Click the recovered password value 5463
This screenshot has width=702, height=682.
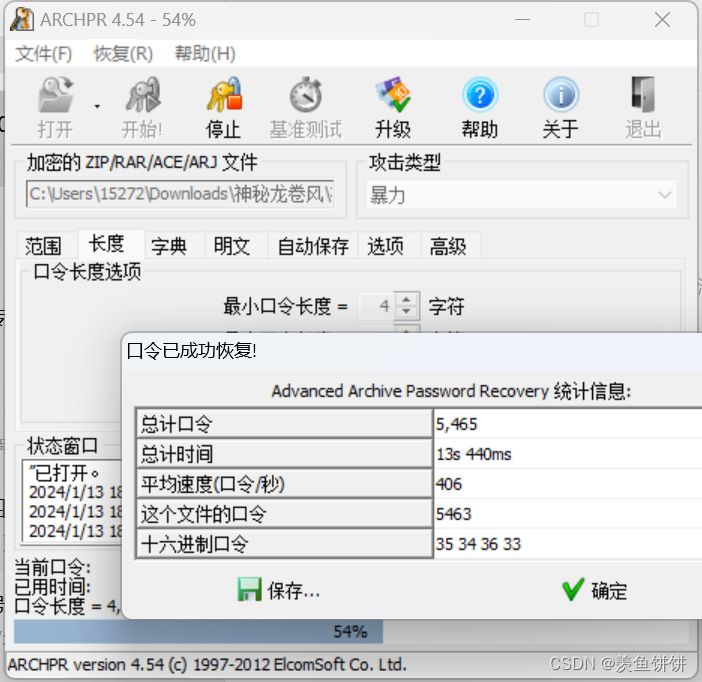[454, 514]
